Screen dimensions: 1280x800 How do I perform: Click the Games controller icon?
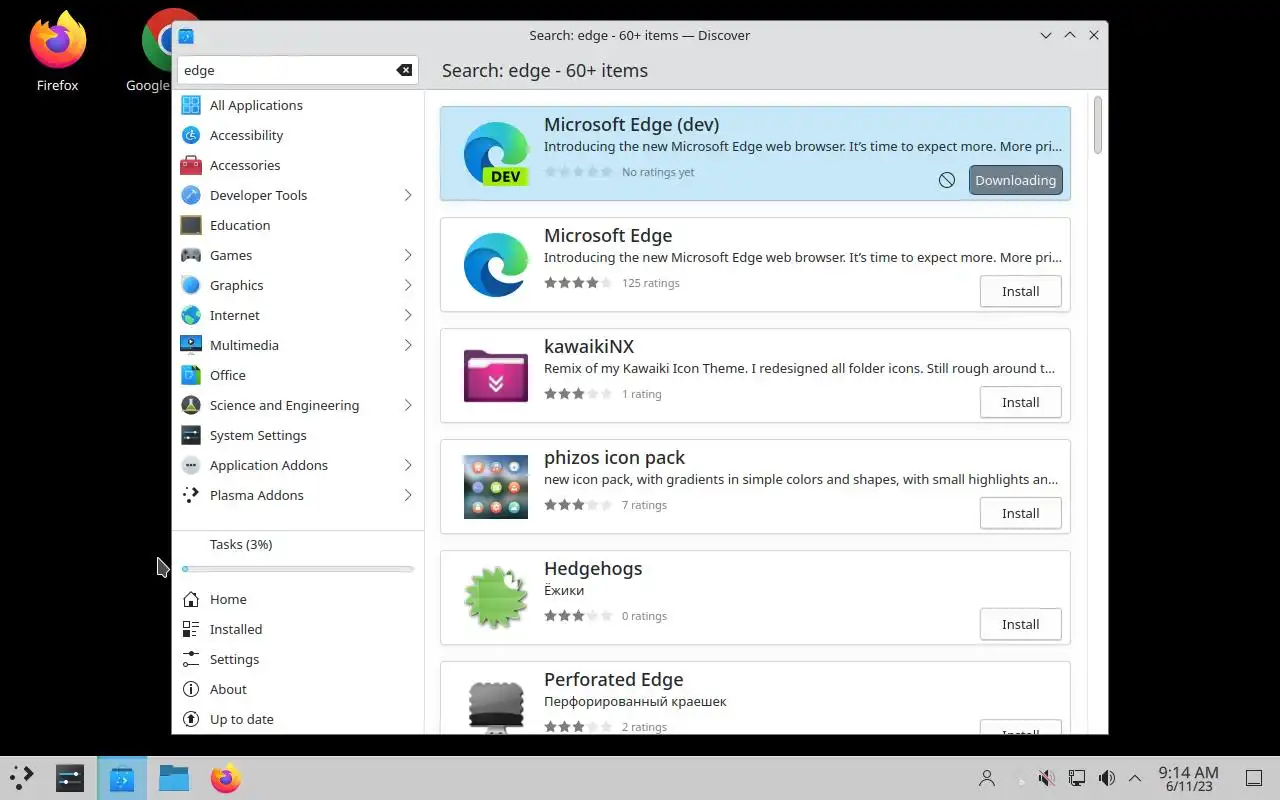[x=191, y=255]
